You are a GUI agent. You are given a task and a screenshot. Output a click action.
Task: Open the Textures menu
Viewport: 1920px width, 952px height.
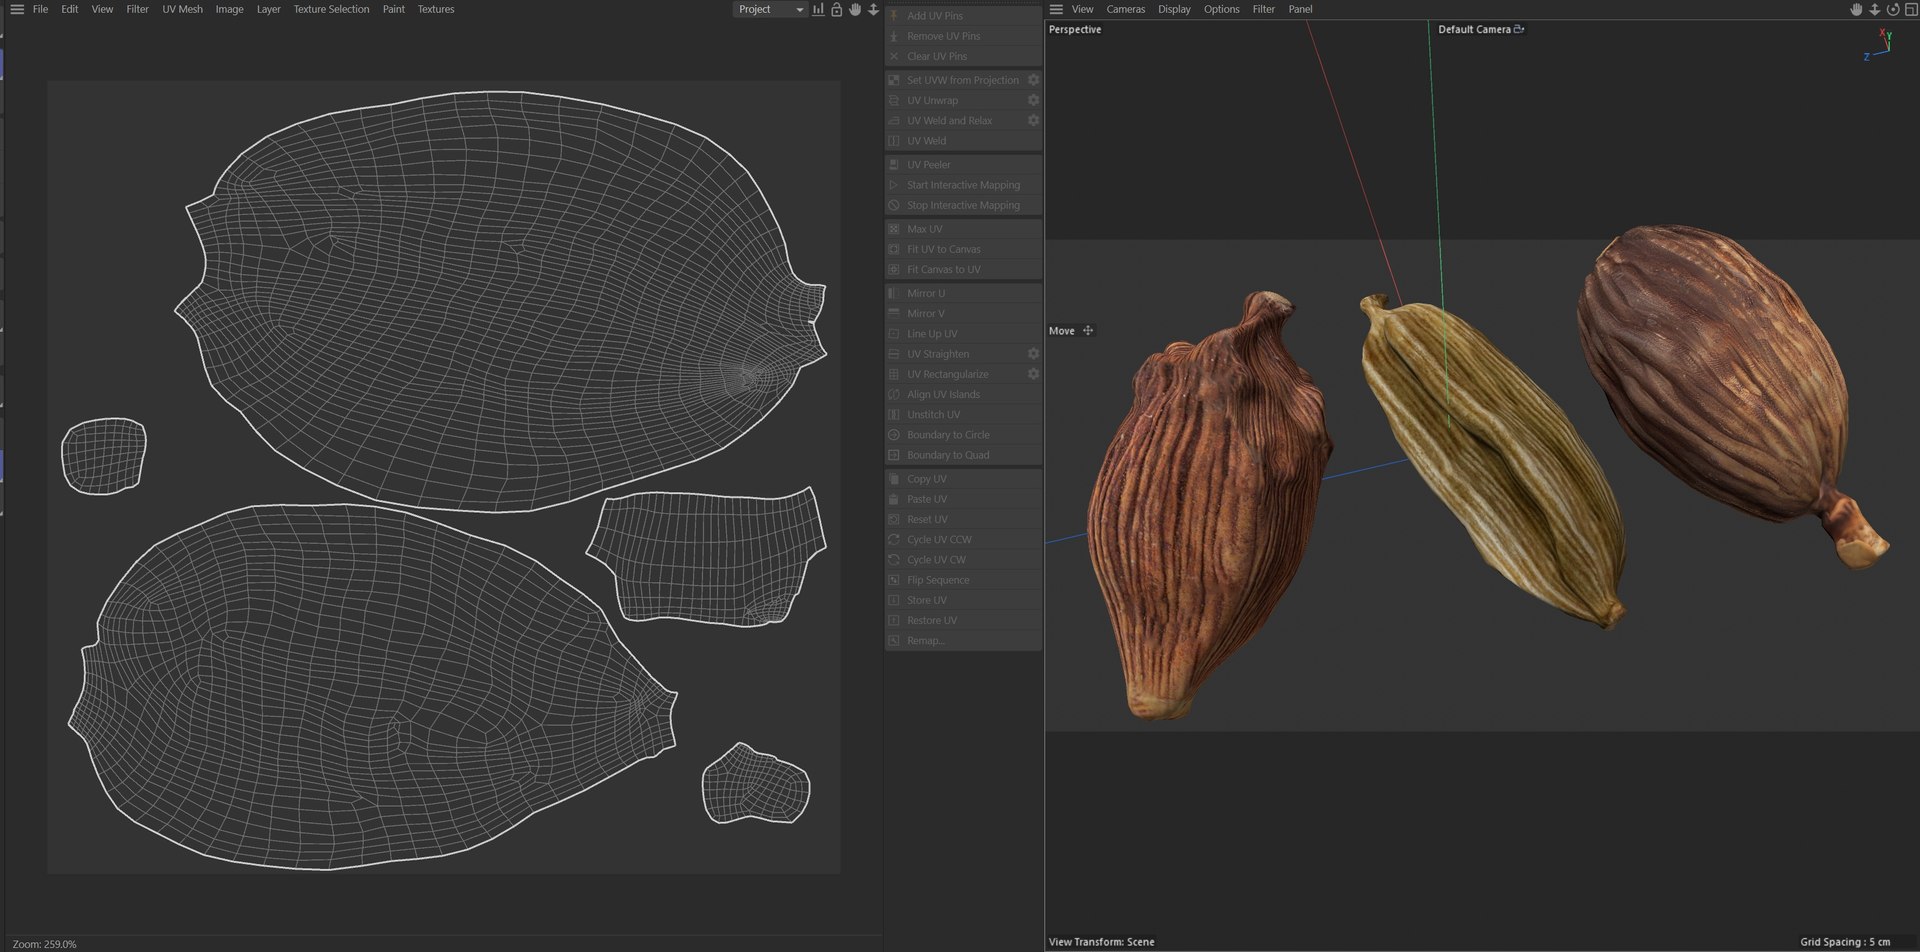tap(436, 9)
